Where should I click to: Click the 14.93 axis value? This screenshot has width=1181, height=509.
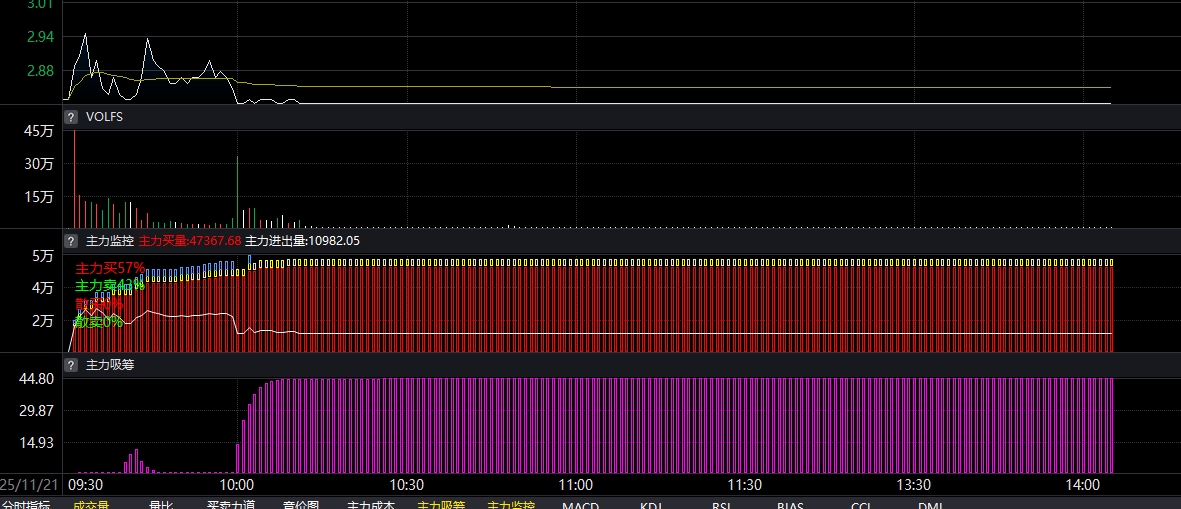36,443
